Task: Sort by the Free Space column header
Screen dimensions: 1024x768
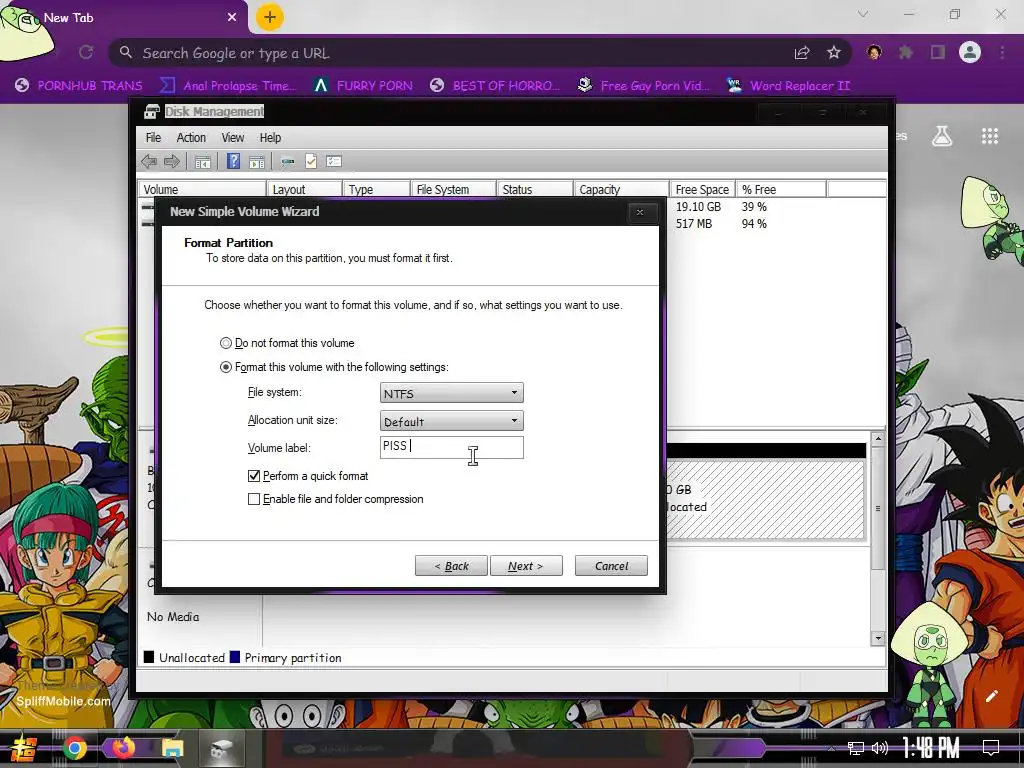Action: point(703,189)
